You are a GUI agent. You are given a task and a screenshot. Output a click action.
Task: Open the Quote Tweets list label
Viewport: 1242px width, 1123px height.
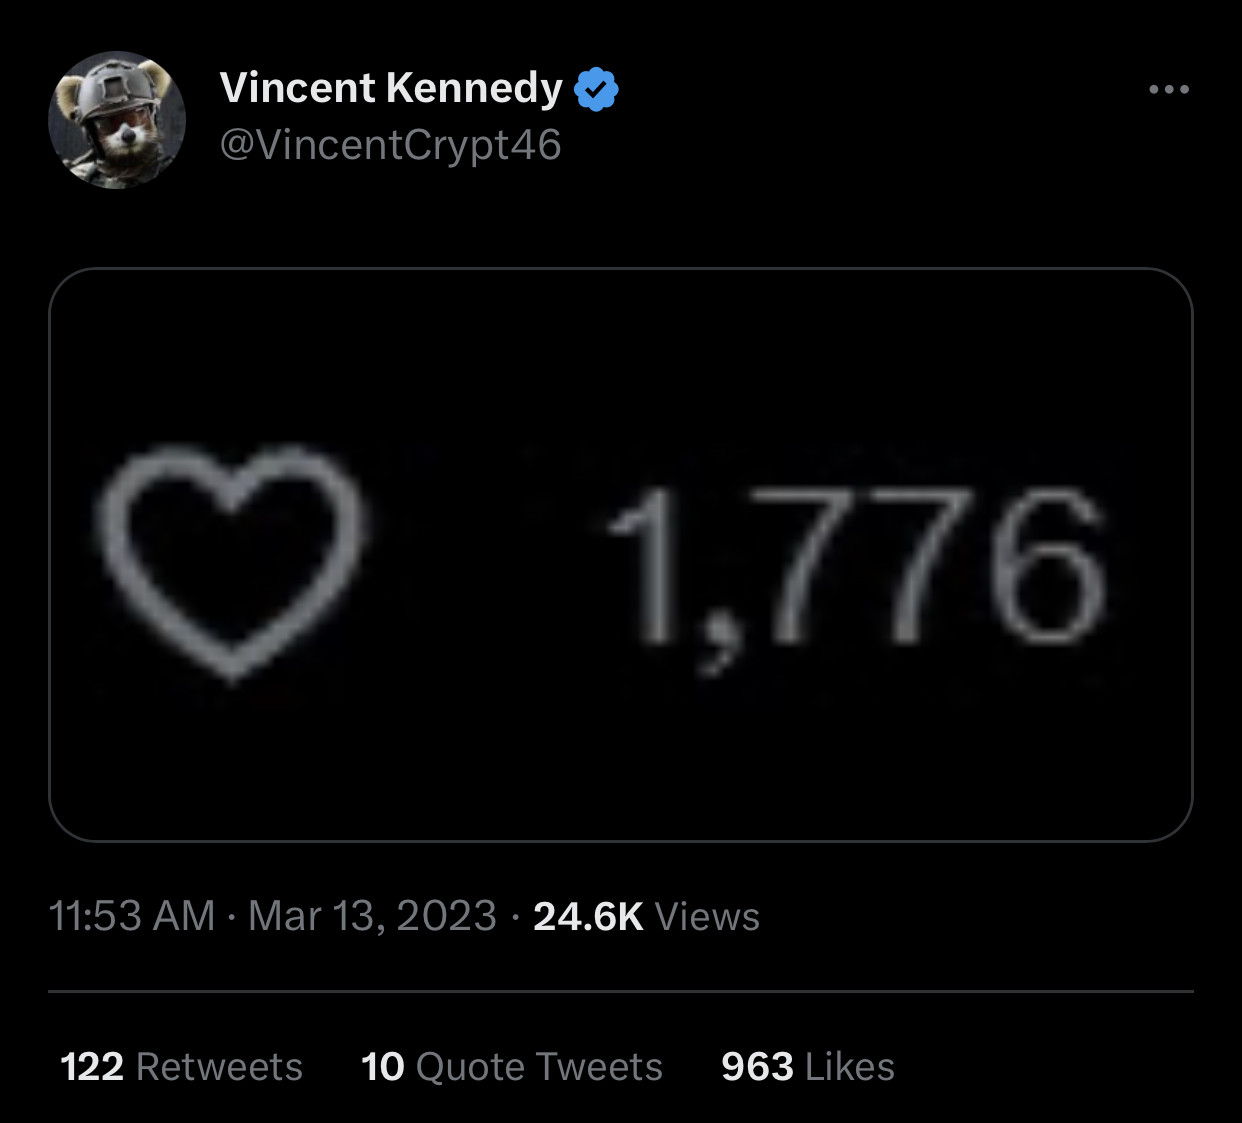coord(539,1067)
